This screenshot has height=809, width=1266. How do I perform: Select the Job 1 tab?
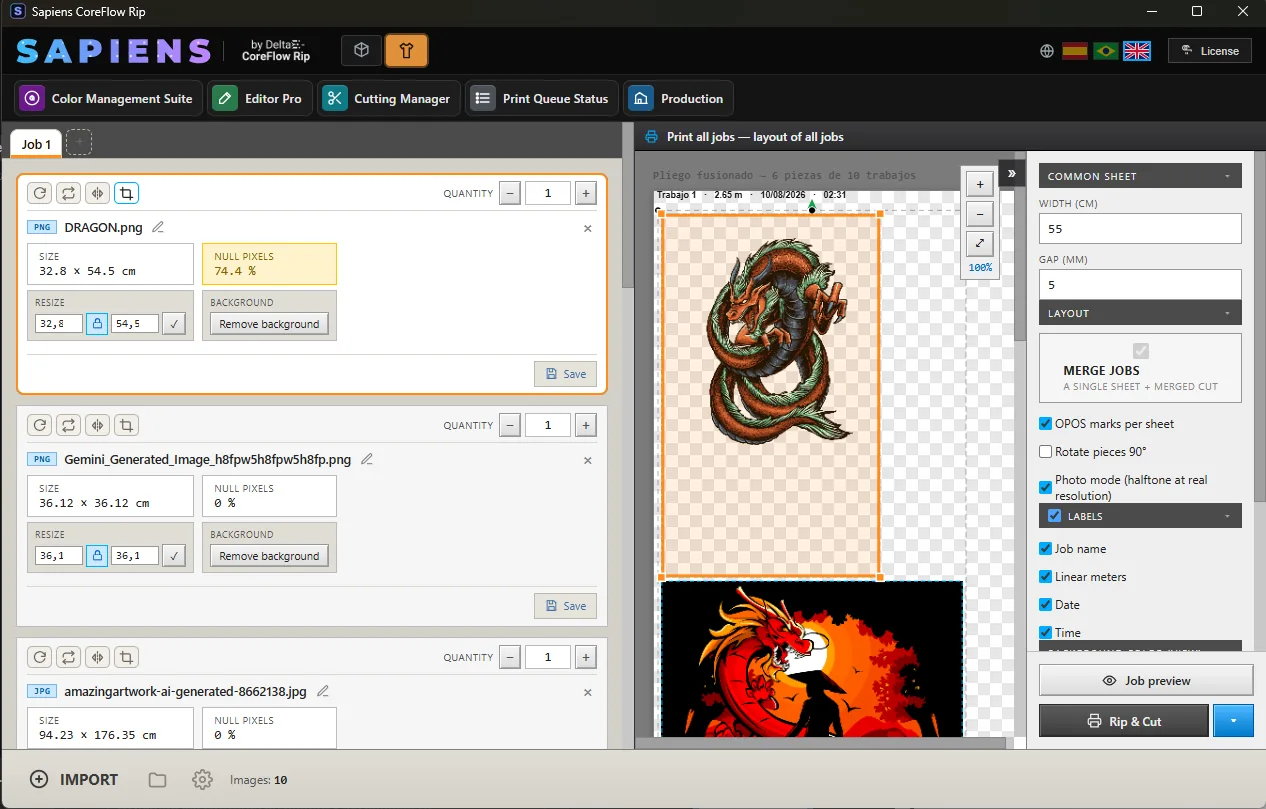(36, 144)
